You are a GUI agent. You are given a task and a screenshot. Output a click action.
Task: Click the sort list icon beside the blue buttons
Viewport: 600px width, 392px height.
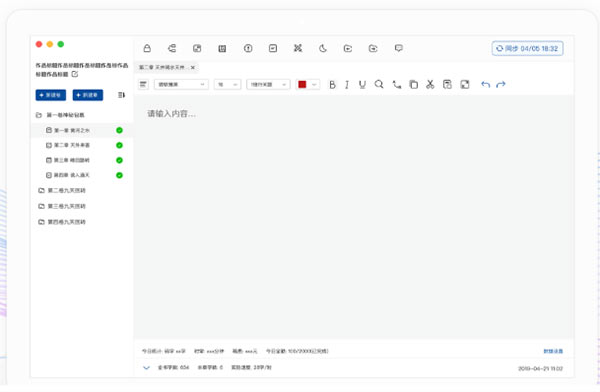click(121, 95)
